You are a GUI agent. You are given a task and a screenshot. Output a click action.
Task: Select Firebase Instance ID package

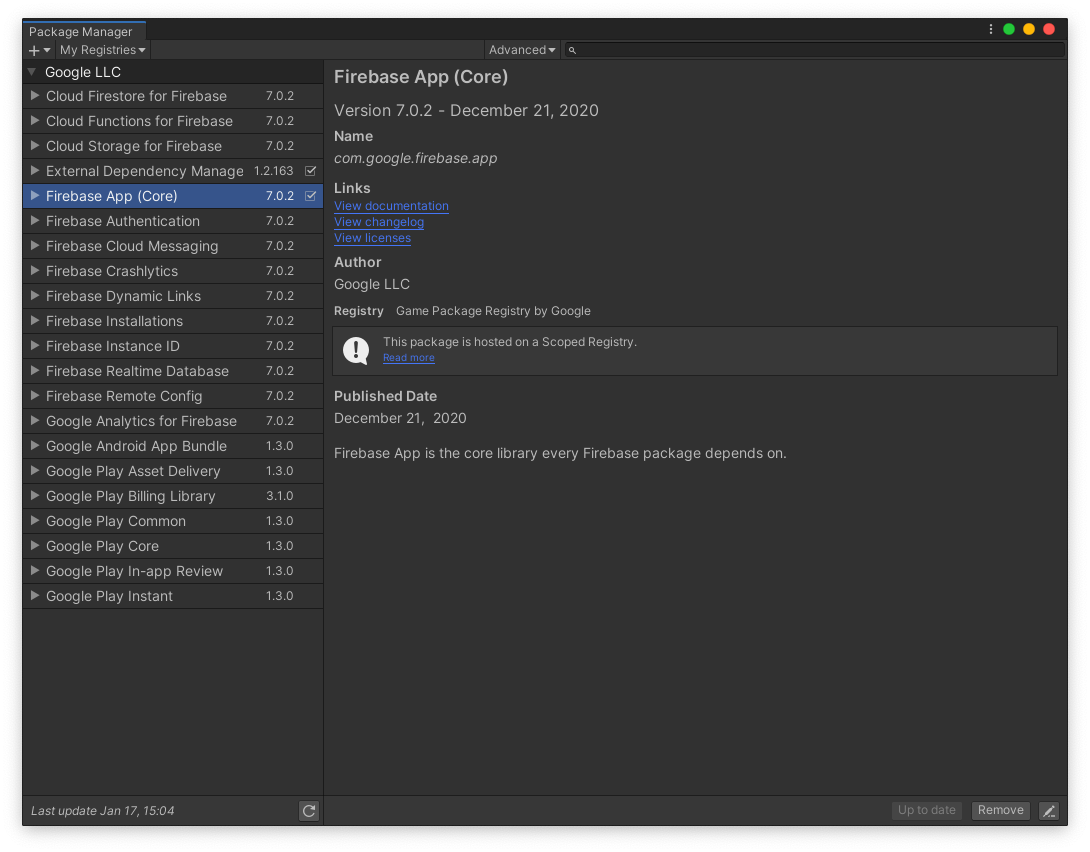click(172, 346)
